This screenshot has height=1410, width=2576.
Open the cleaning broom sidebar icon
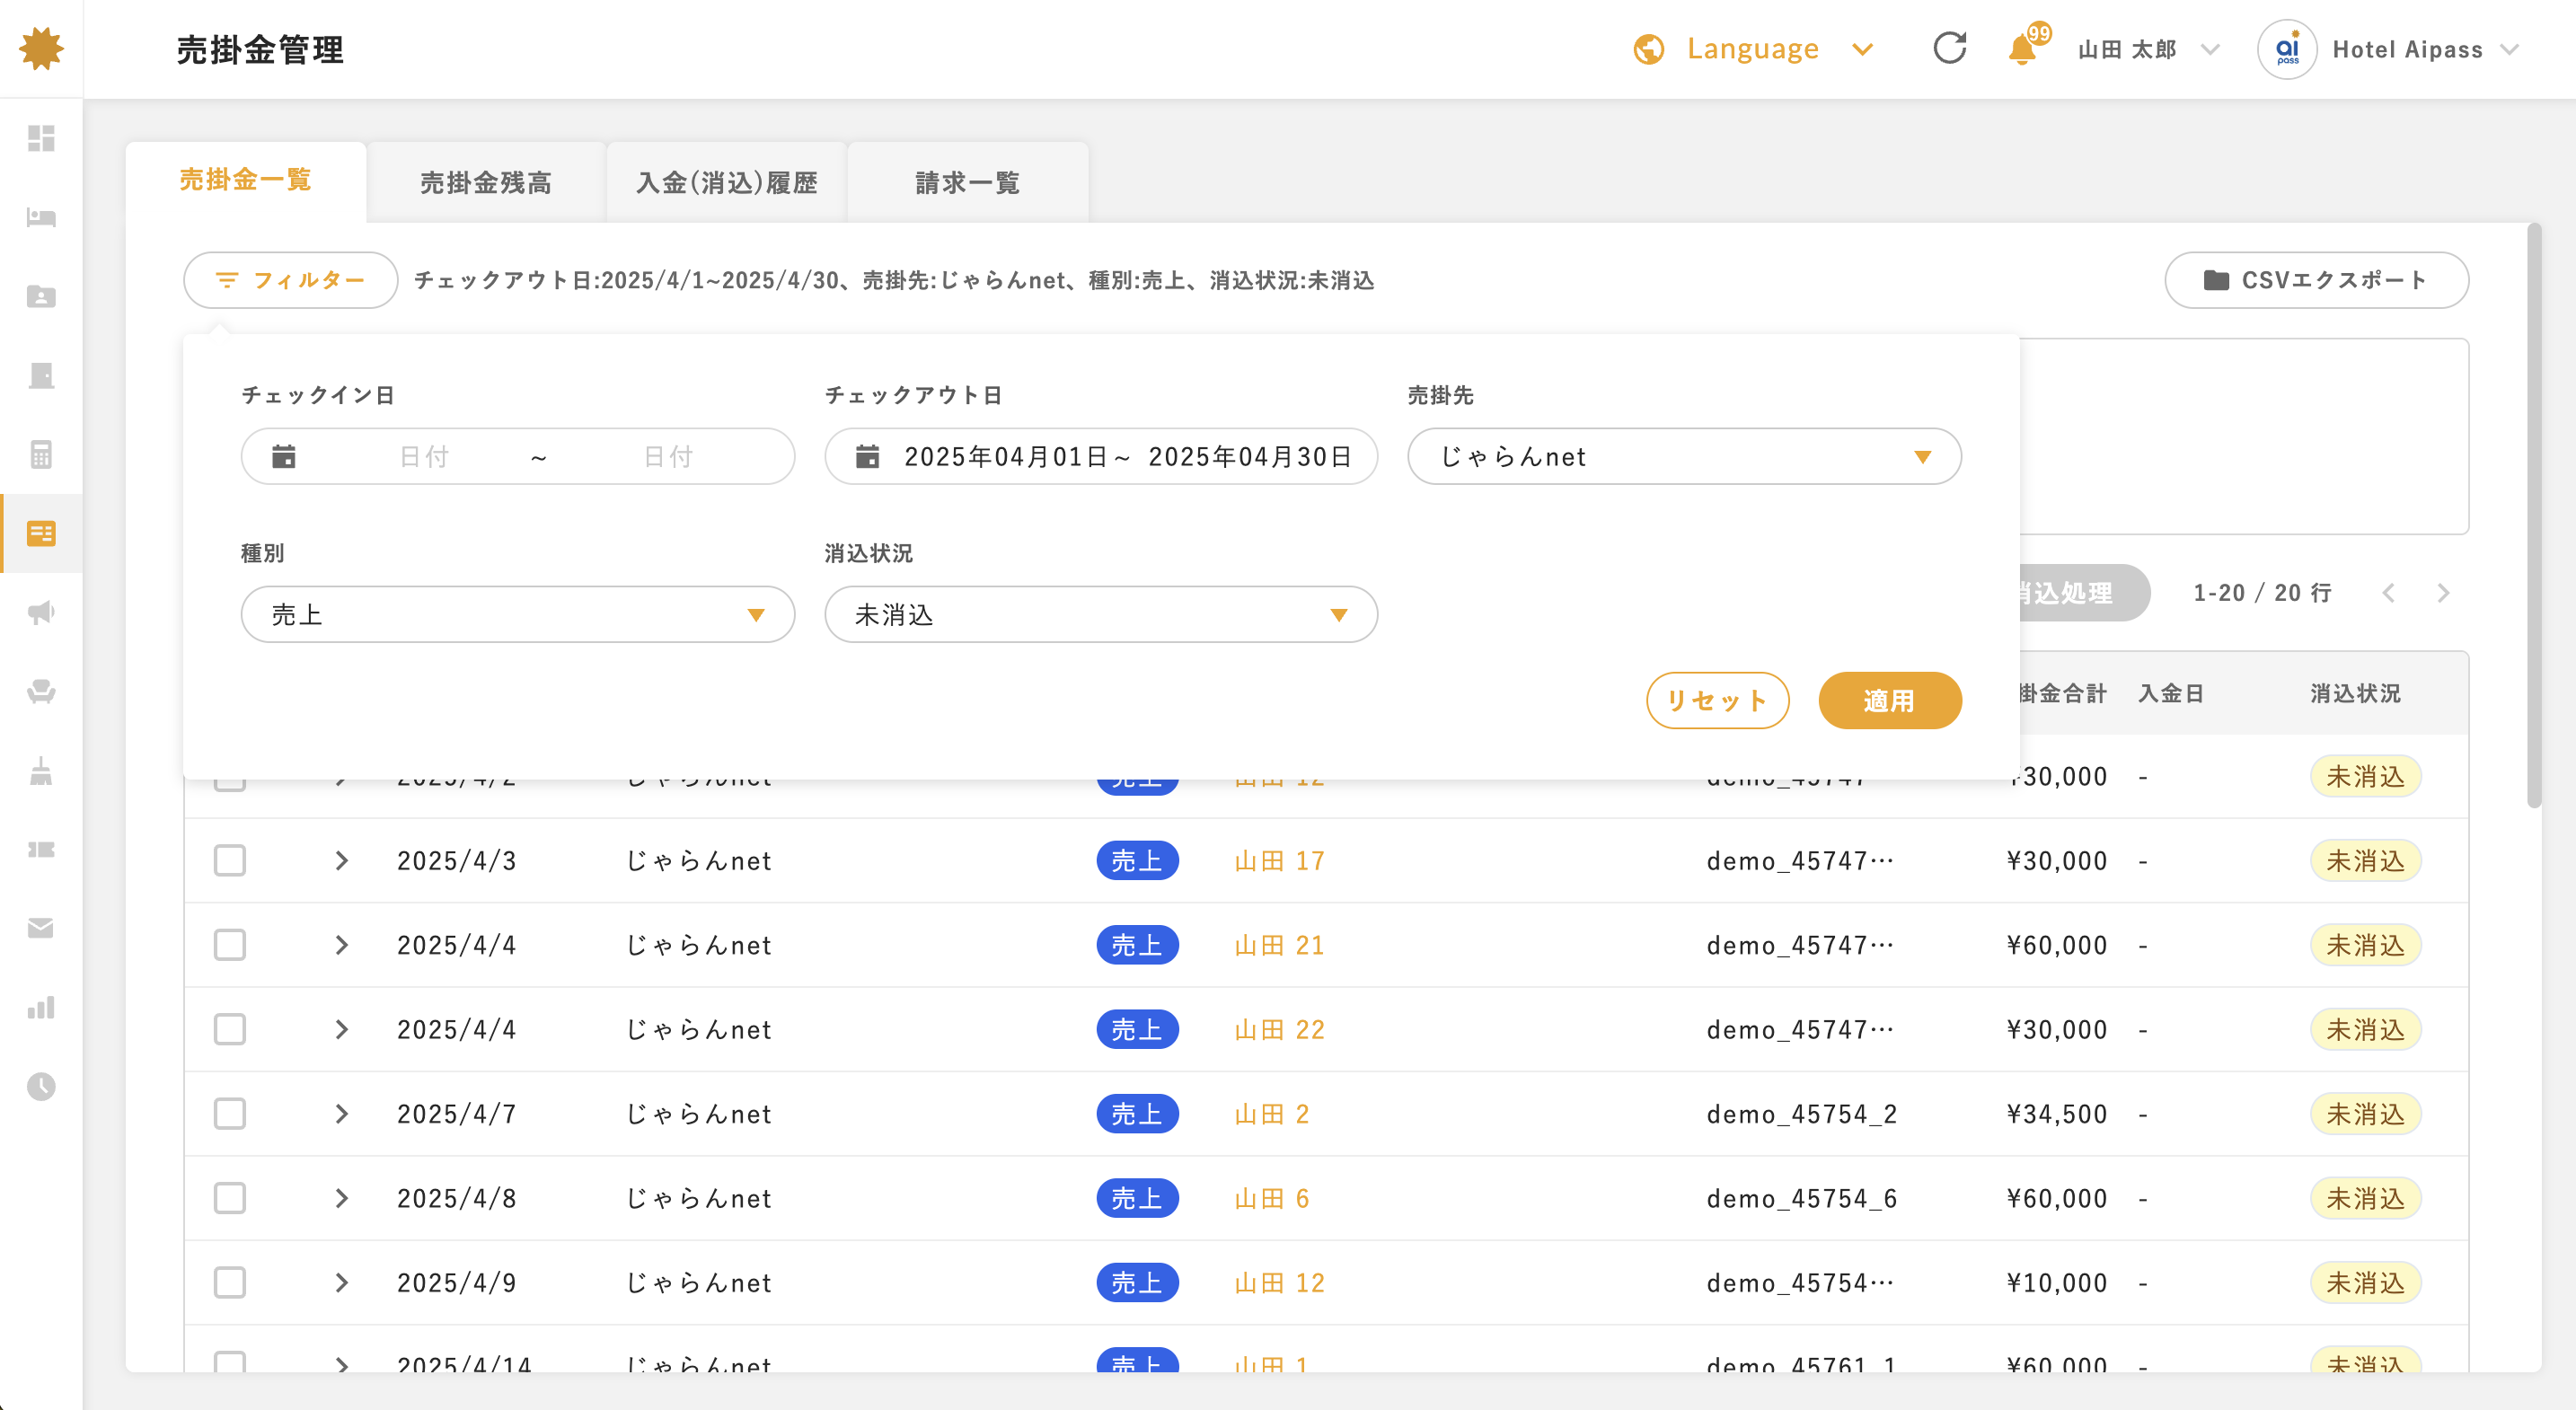pos(41,770)
